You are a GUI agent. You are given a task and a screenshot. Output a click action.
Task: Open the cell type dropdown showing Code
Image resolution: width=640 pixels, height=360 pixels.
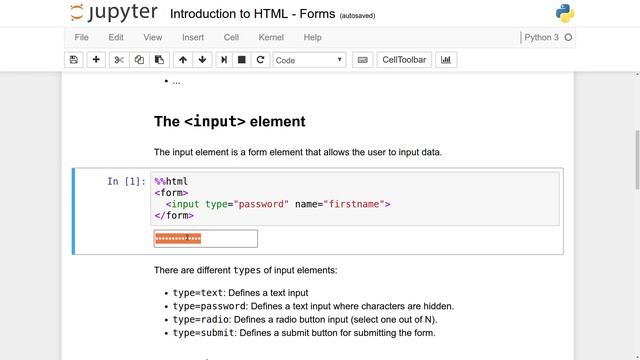click(309, 60)
